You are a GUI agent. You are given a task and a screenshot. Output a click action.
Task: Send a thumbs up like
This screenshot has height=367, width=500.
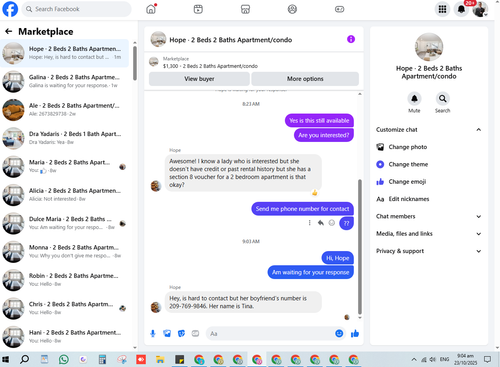tap(355, 333)
